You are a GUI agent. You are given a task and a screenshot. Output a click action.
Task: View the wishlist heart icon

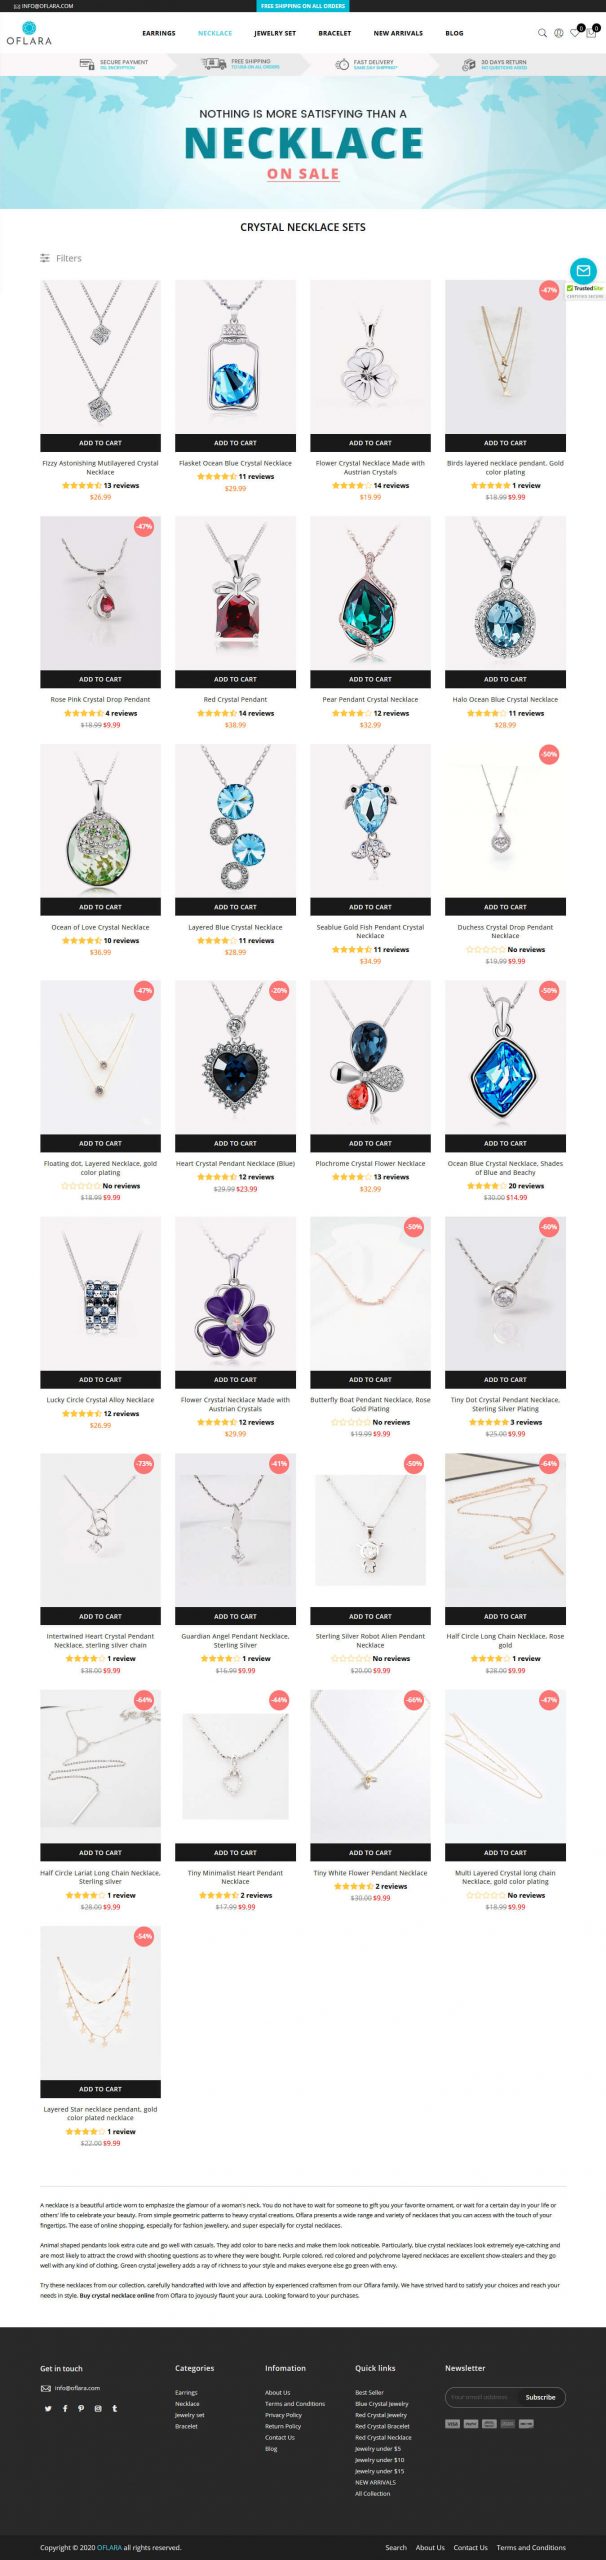coord(575,33)
